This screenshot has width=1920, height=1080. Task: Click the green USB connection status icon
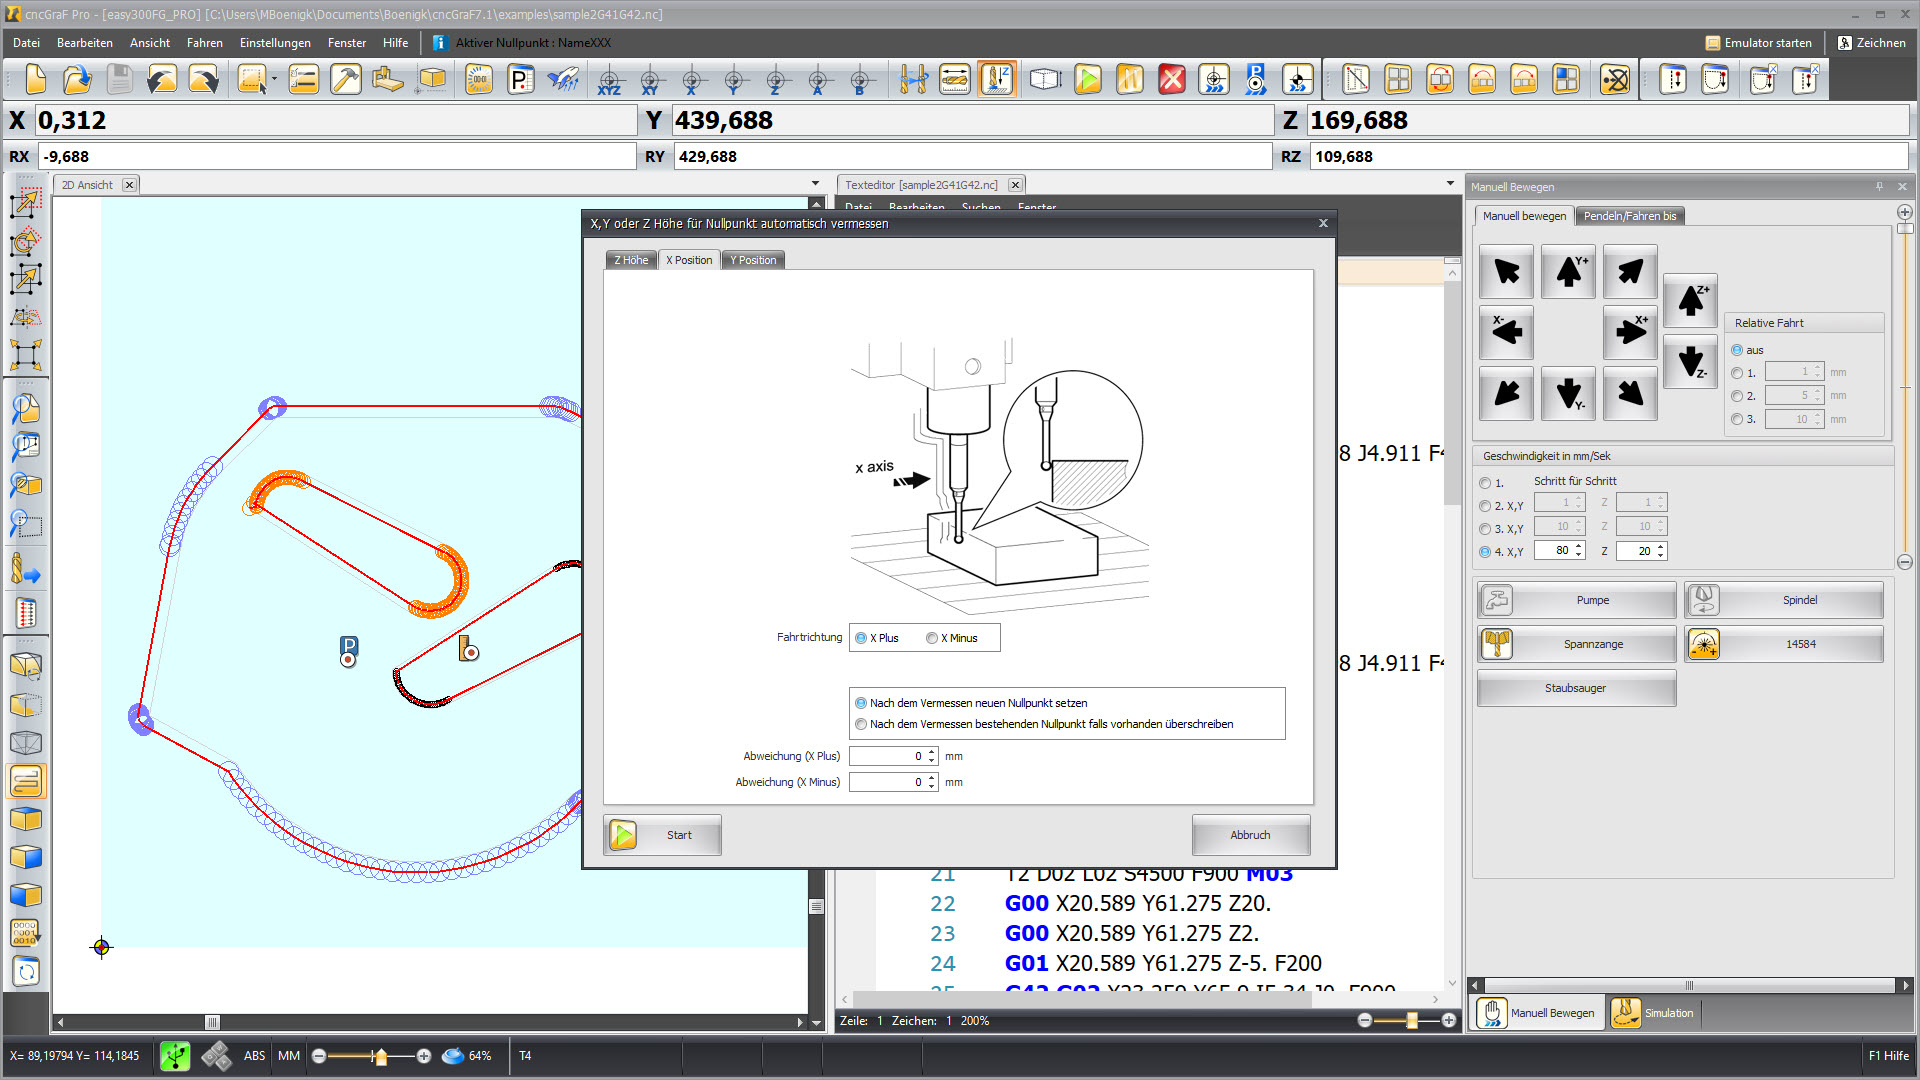(175, 1056)
